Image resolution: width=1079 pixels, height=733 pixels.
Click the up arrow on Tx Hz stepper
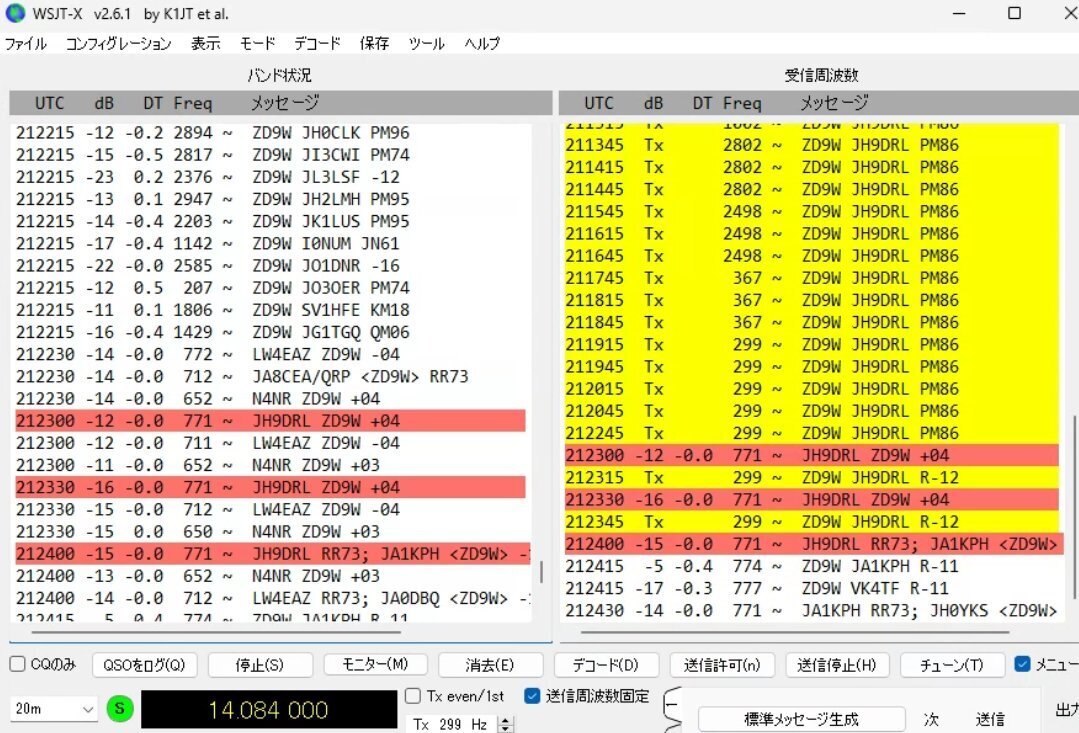coord(505,721)
